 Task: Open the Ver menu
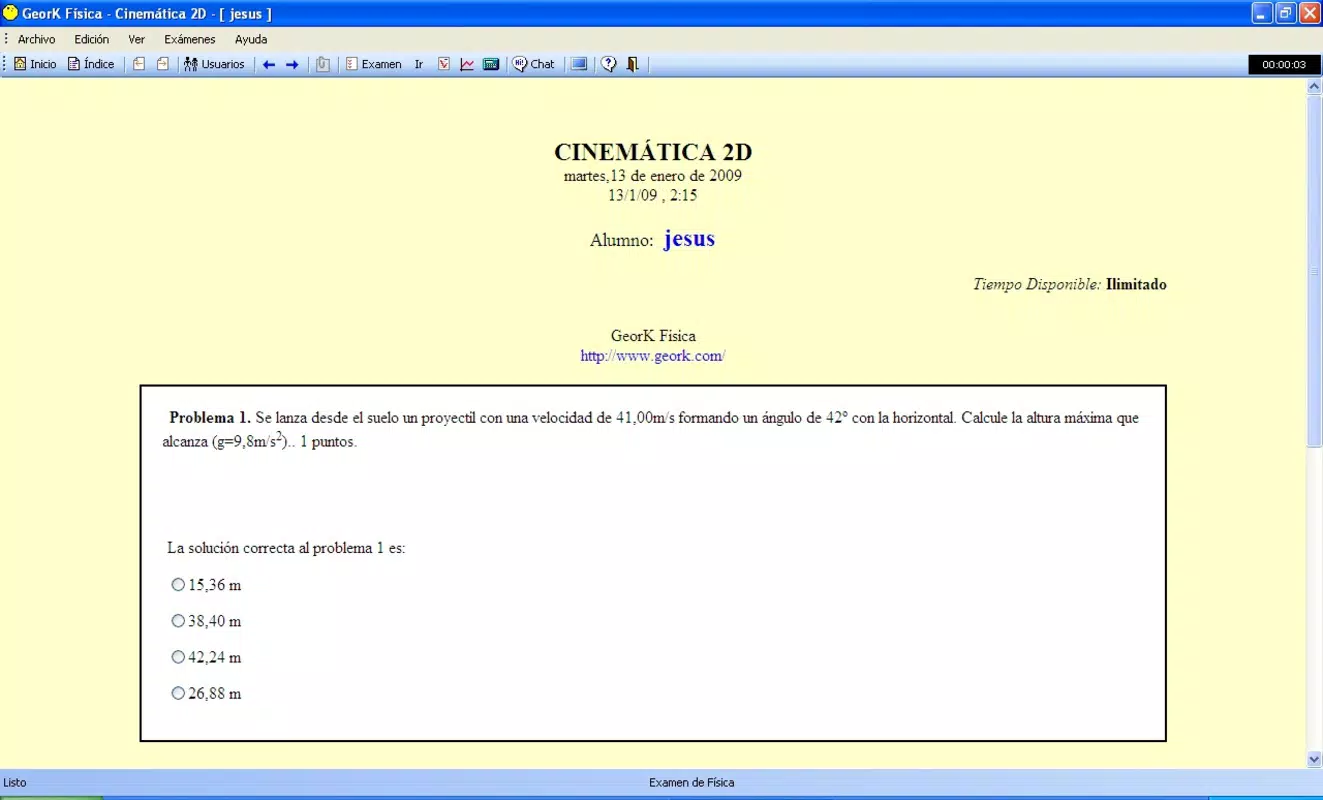pos(137,39)
